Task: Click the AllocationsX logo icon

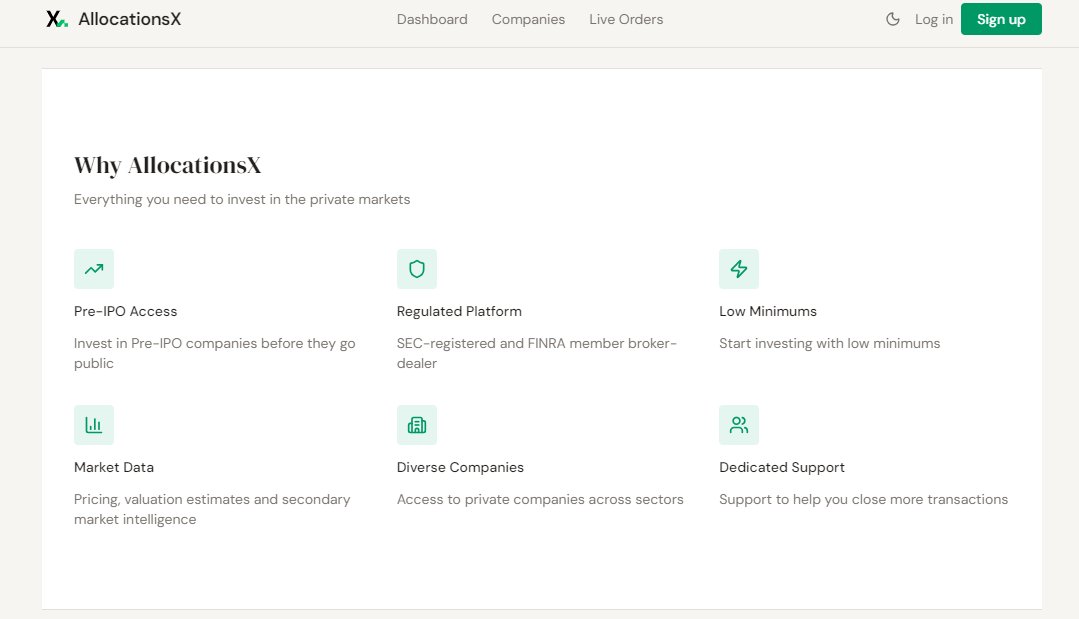Action: pyautogui.click(x=57, y=19)
